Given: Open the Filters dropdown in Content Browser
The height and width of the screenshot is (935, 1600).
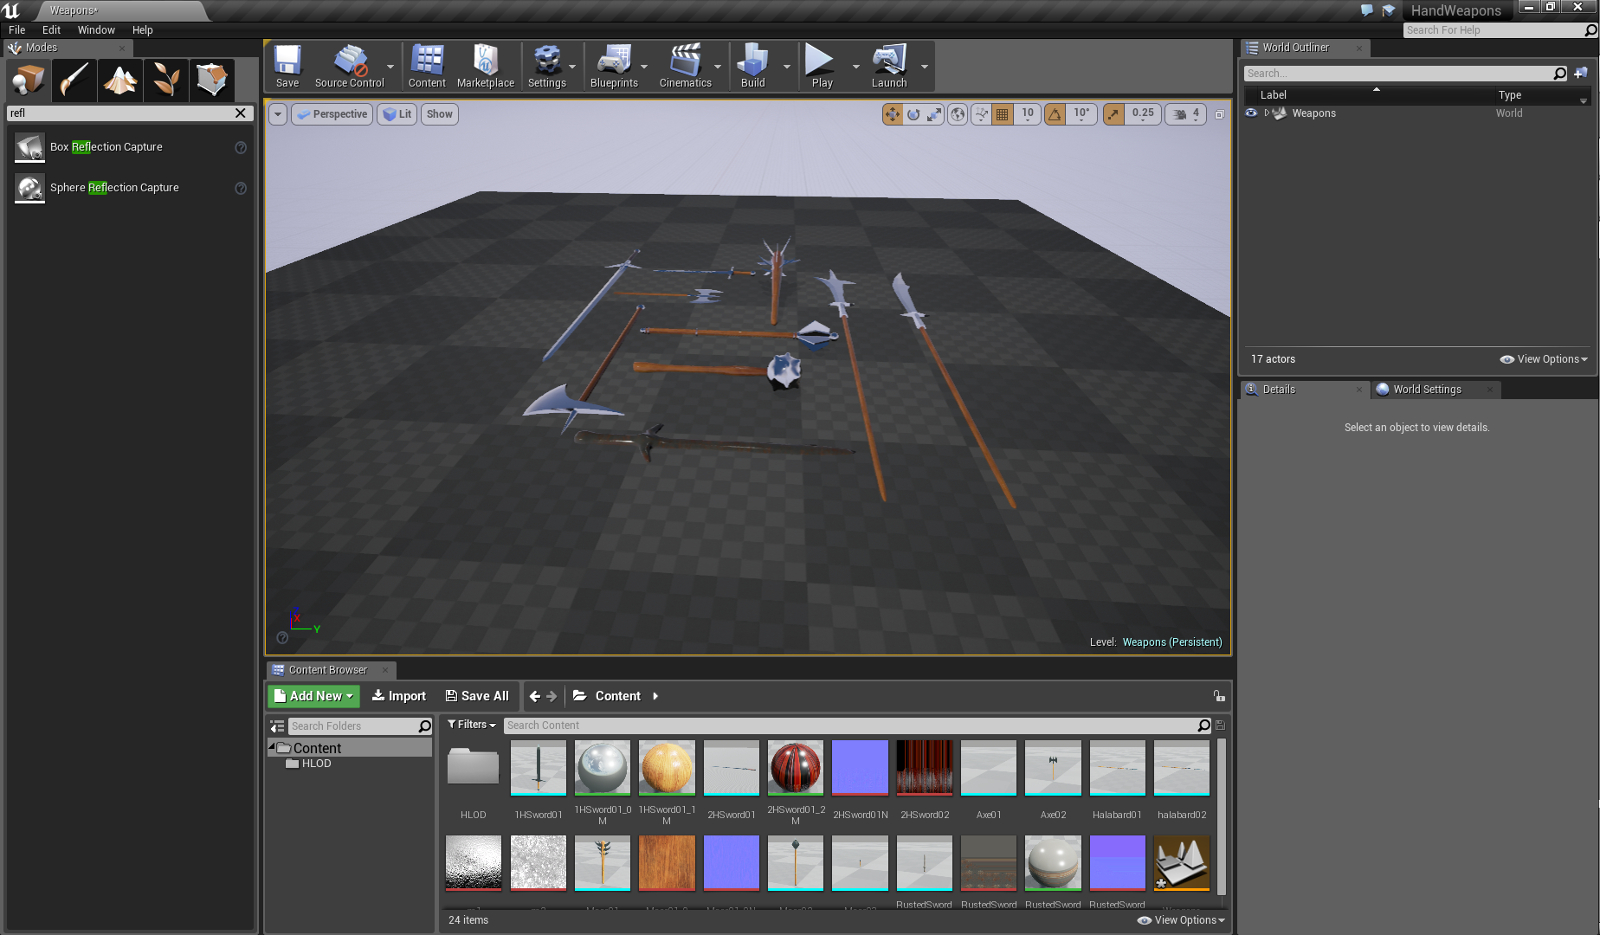Looking at the screenshot, I should (x=471, y=725).
